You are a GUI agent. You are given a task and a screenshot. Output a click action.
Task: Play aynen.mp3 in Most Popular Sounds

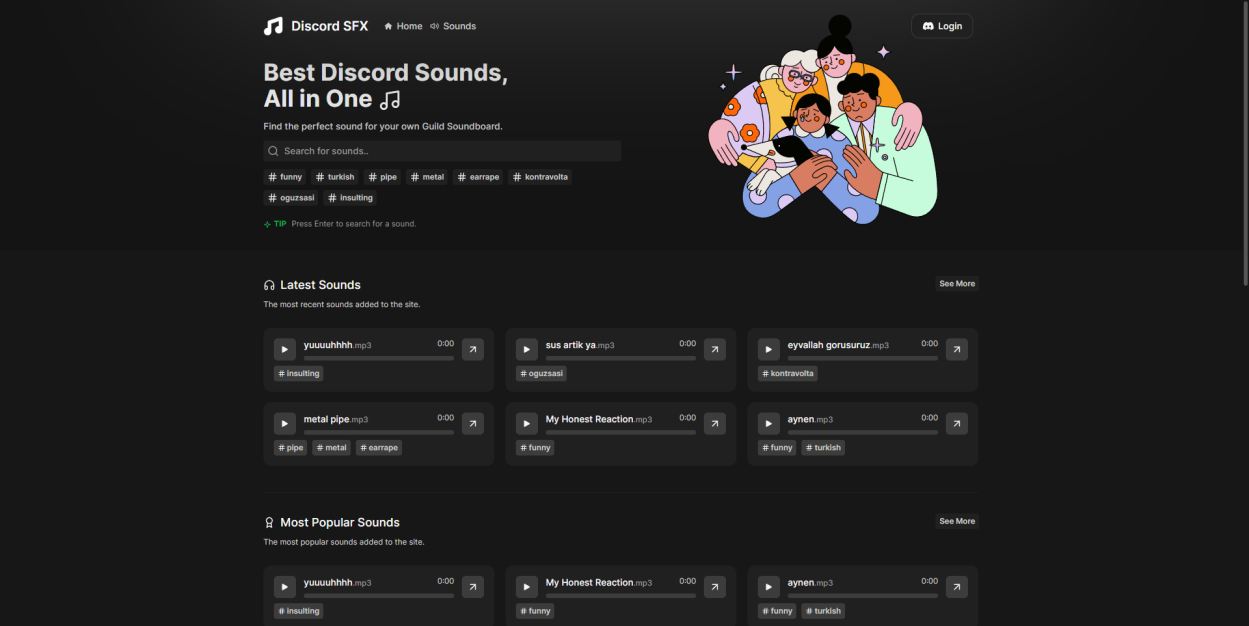[769, 587]
